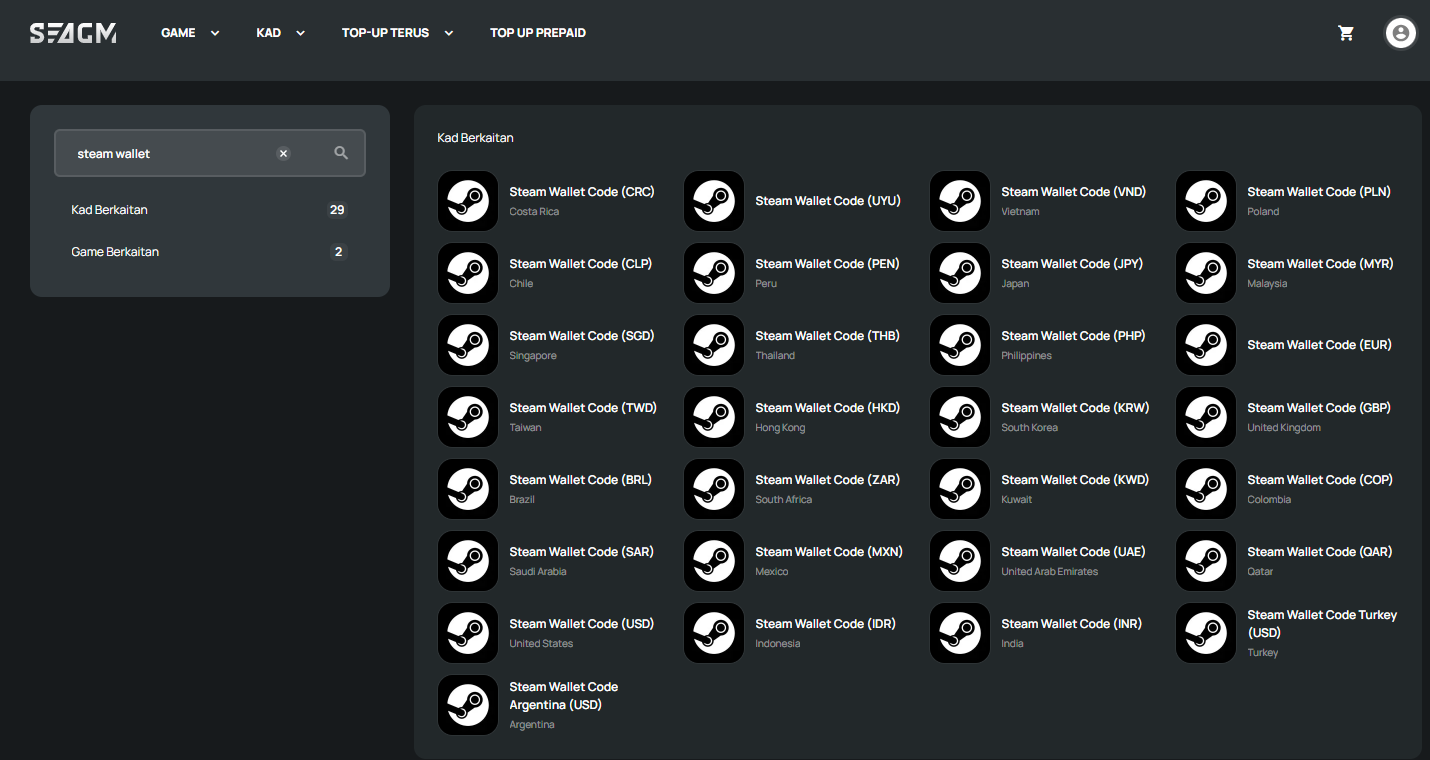Click the Steam icon for VND code

960,201
